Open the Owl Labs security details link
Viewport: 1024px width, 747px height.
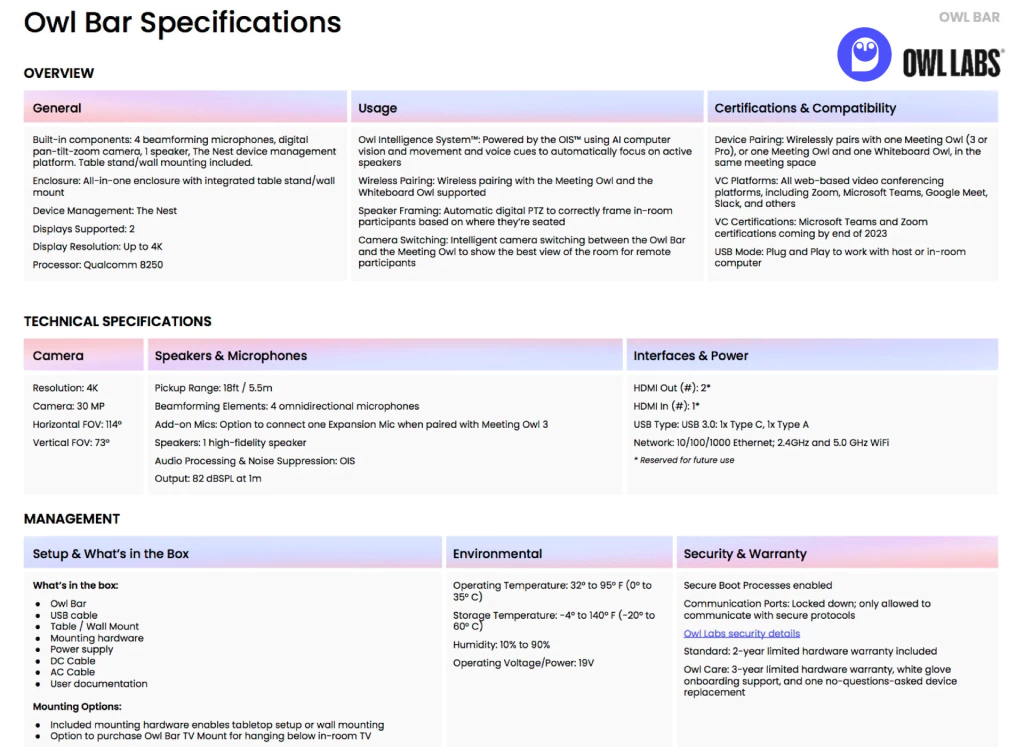pyautogui.click(x=741, y=633)
